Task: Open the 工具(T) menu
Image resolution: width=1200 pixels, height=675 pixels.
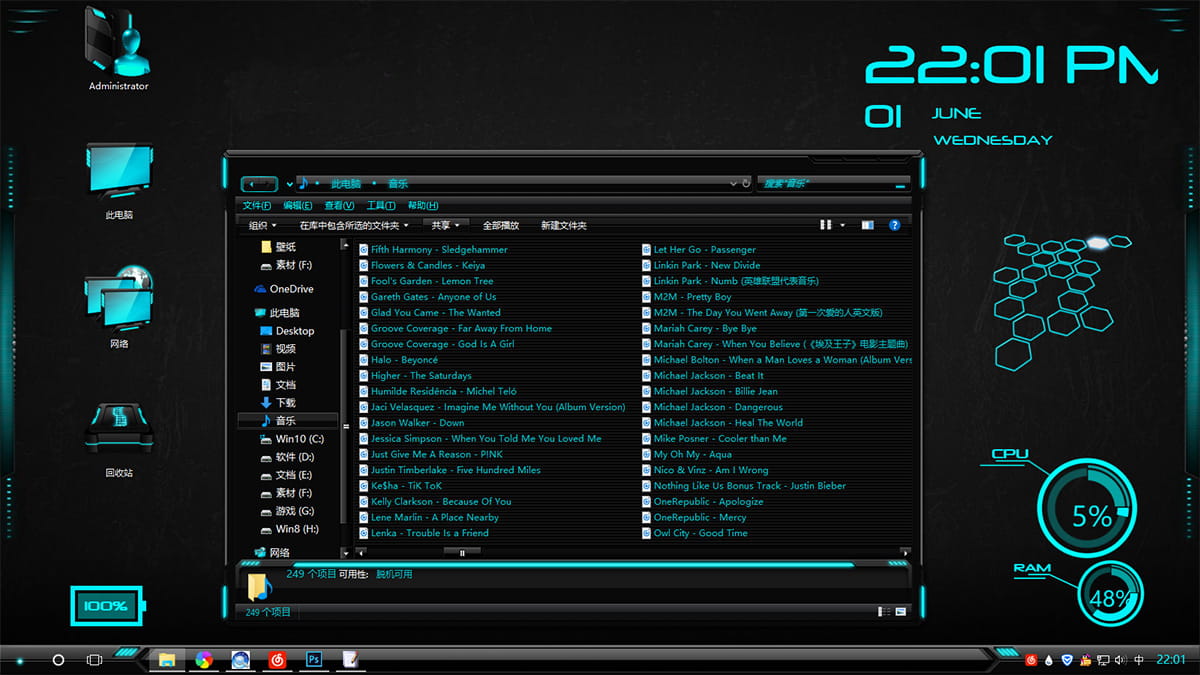Action: [x=381, y=205]
